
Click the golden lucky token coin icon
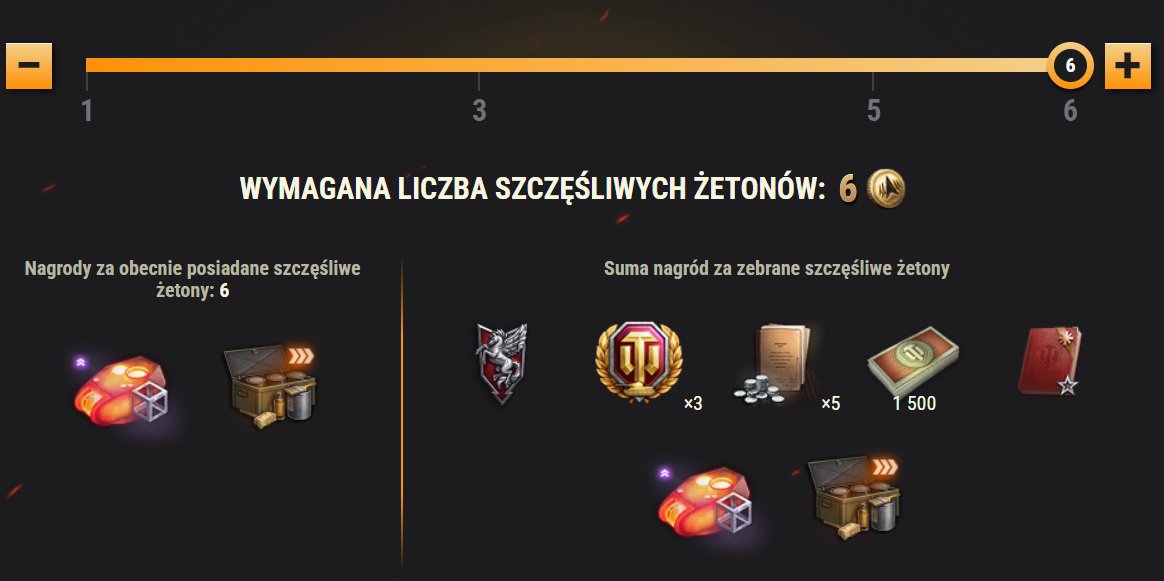click(886, 188)
